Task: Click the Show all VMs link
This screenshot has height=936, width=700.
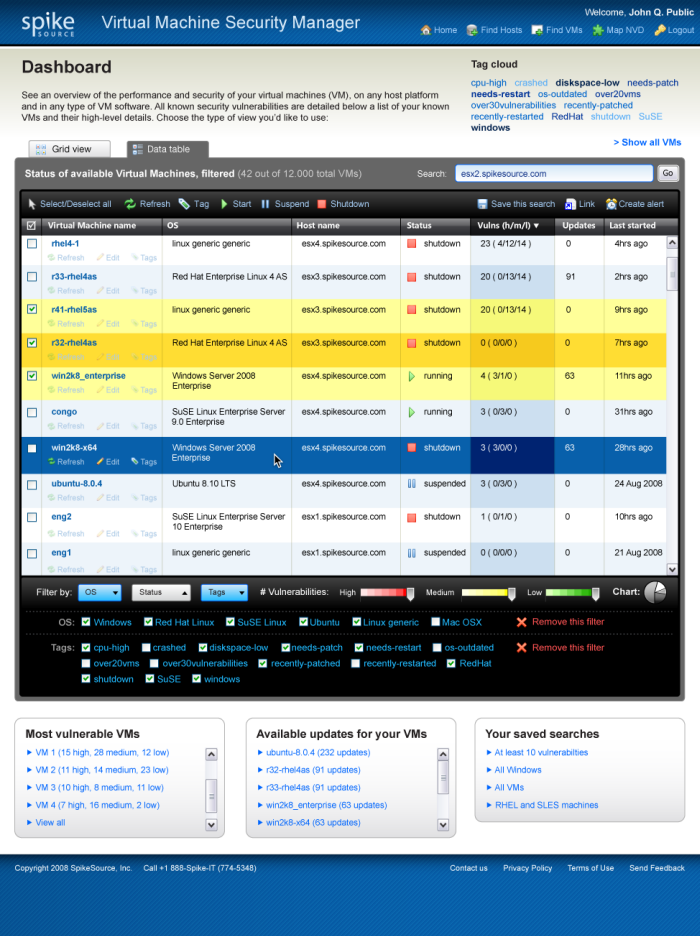Action: click(647, 143)
